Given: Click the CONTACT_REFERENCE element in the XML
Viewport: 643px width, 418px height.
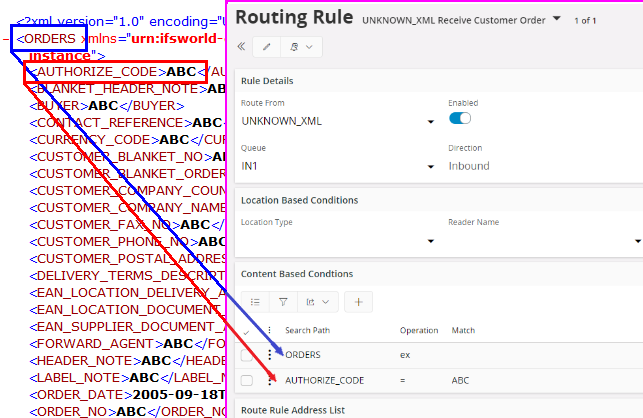Looking at the screenshot, I should 127,123.
